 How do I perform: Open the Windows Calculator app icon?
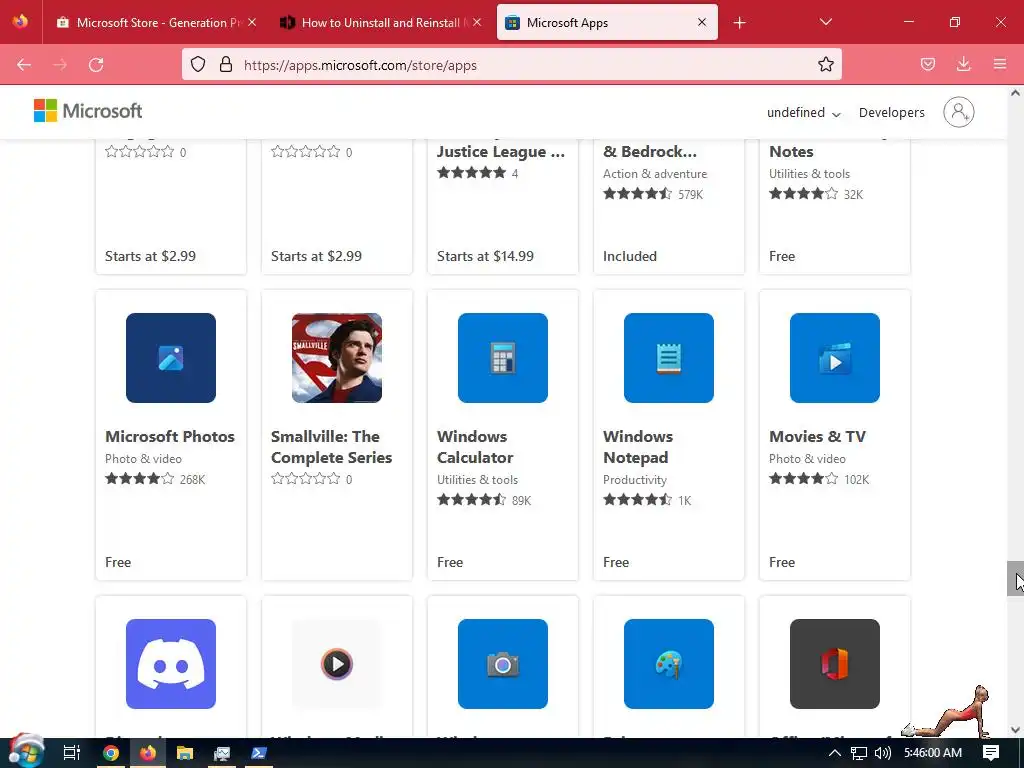(502, 358)
